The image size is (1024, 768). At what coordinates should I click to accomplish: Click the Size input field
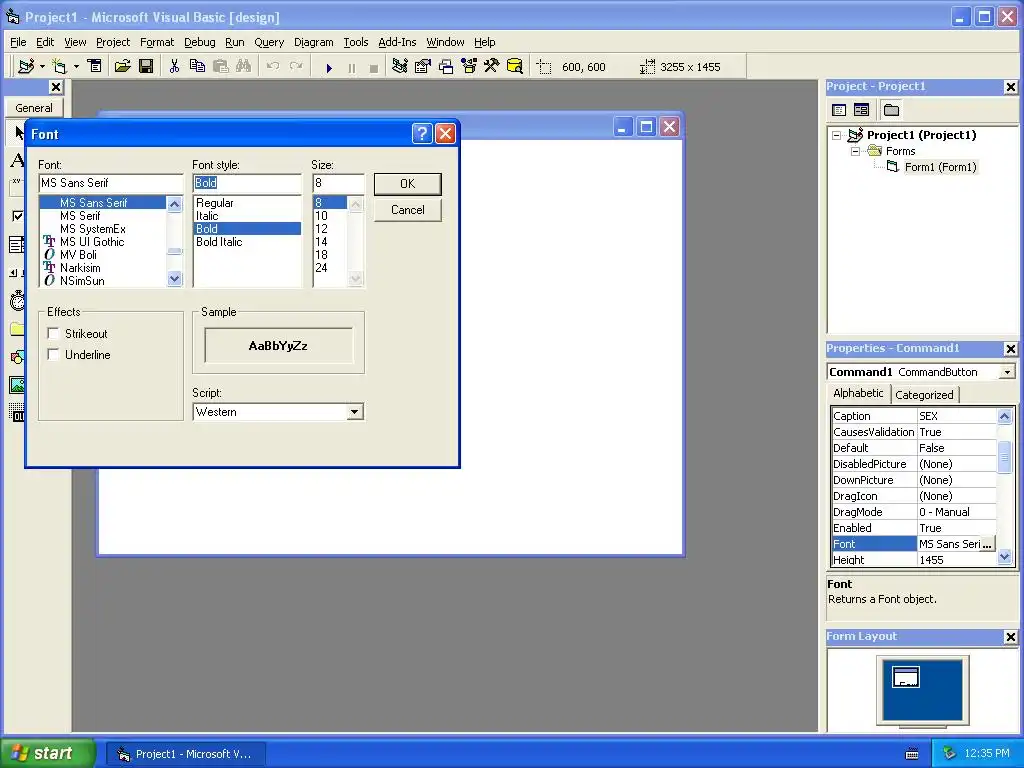pos(338,184)
